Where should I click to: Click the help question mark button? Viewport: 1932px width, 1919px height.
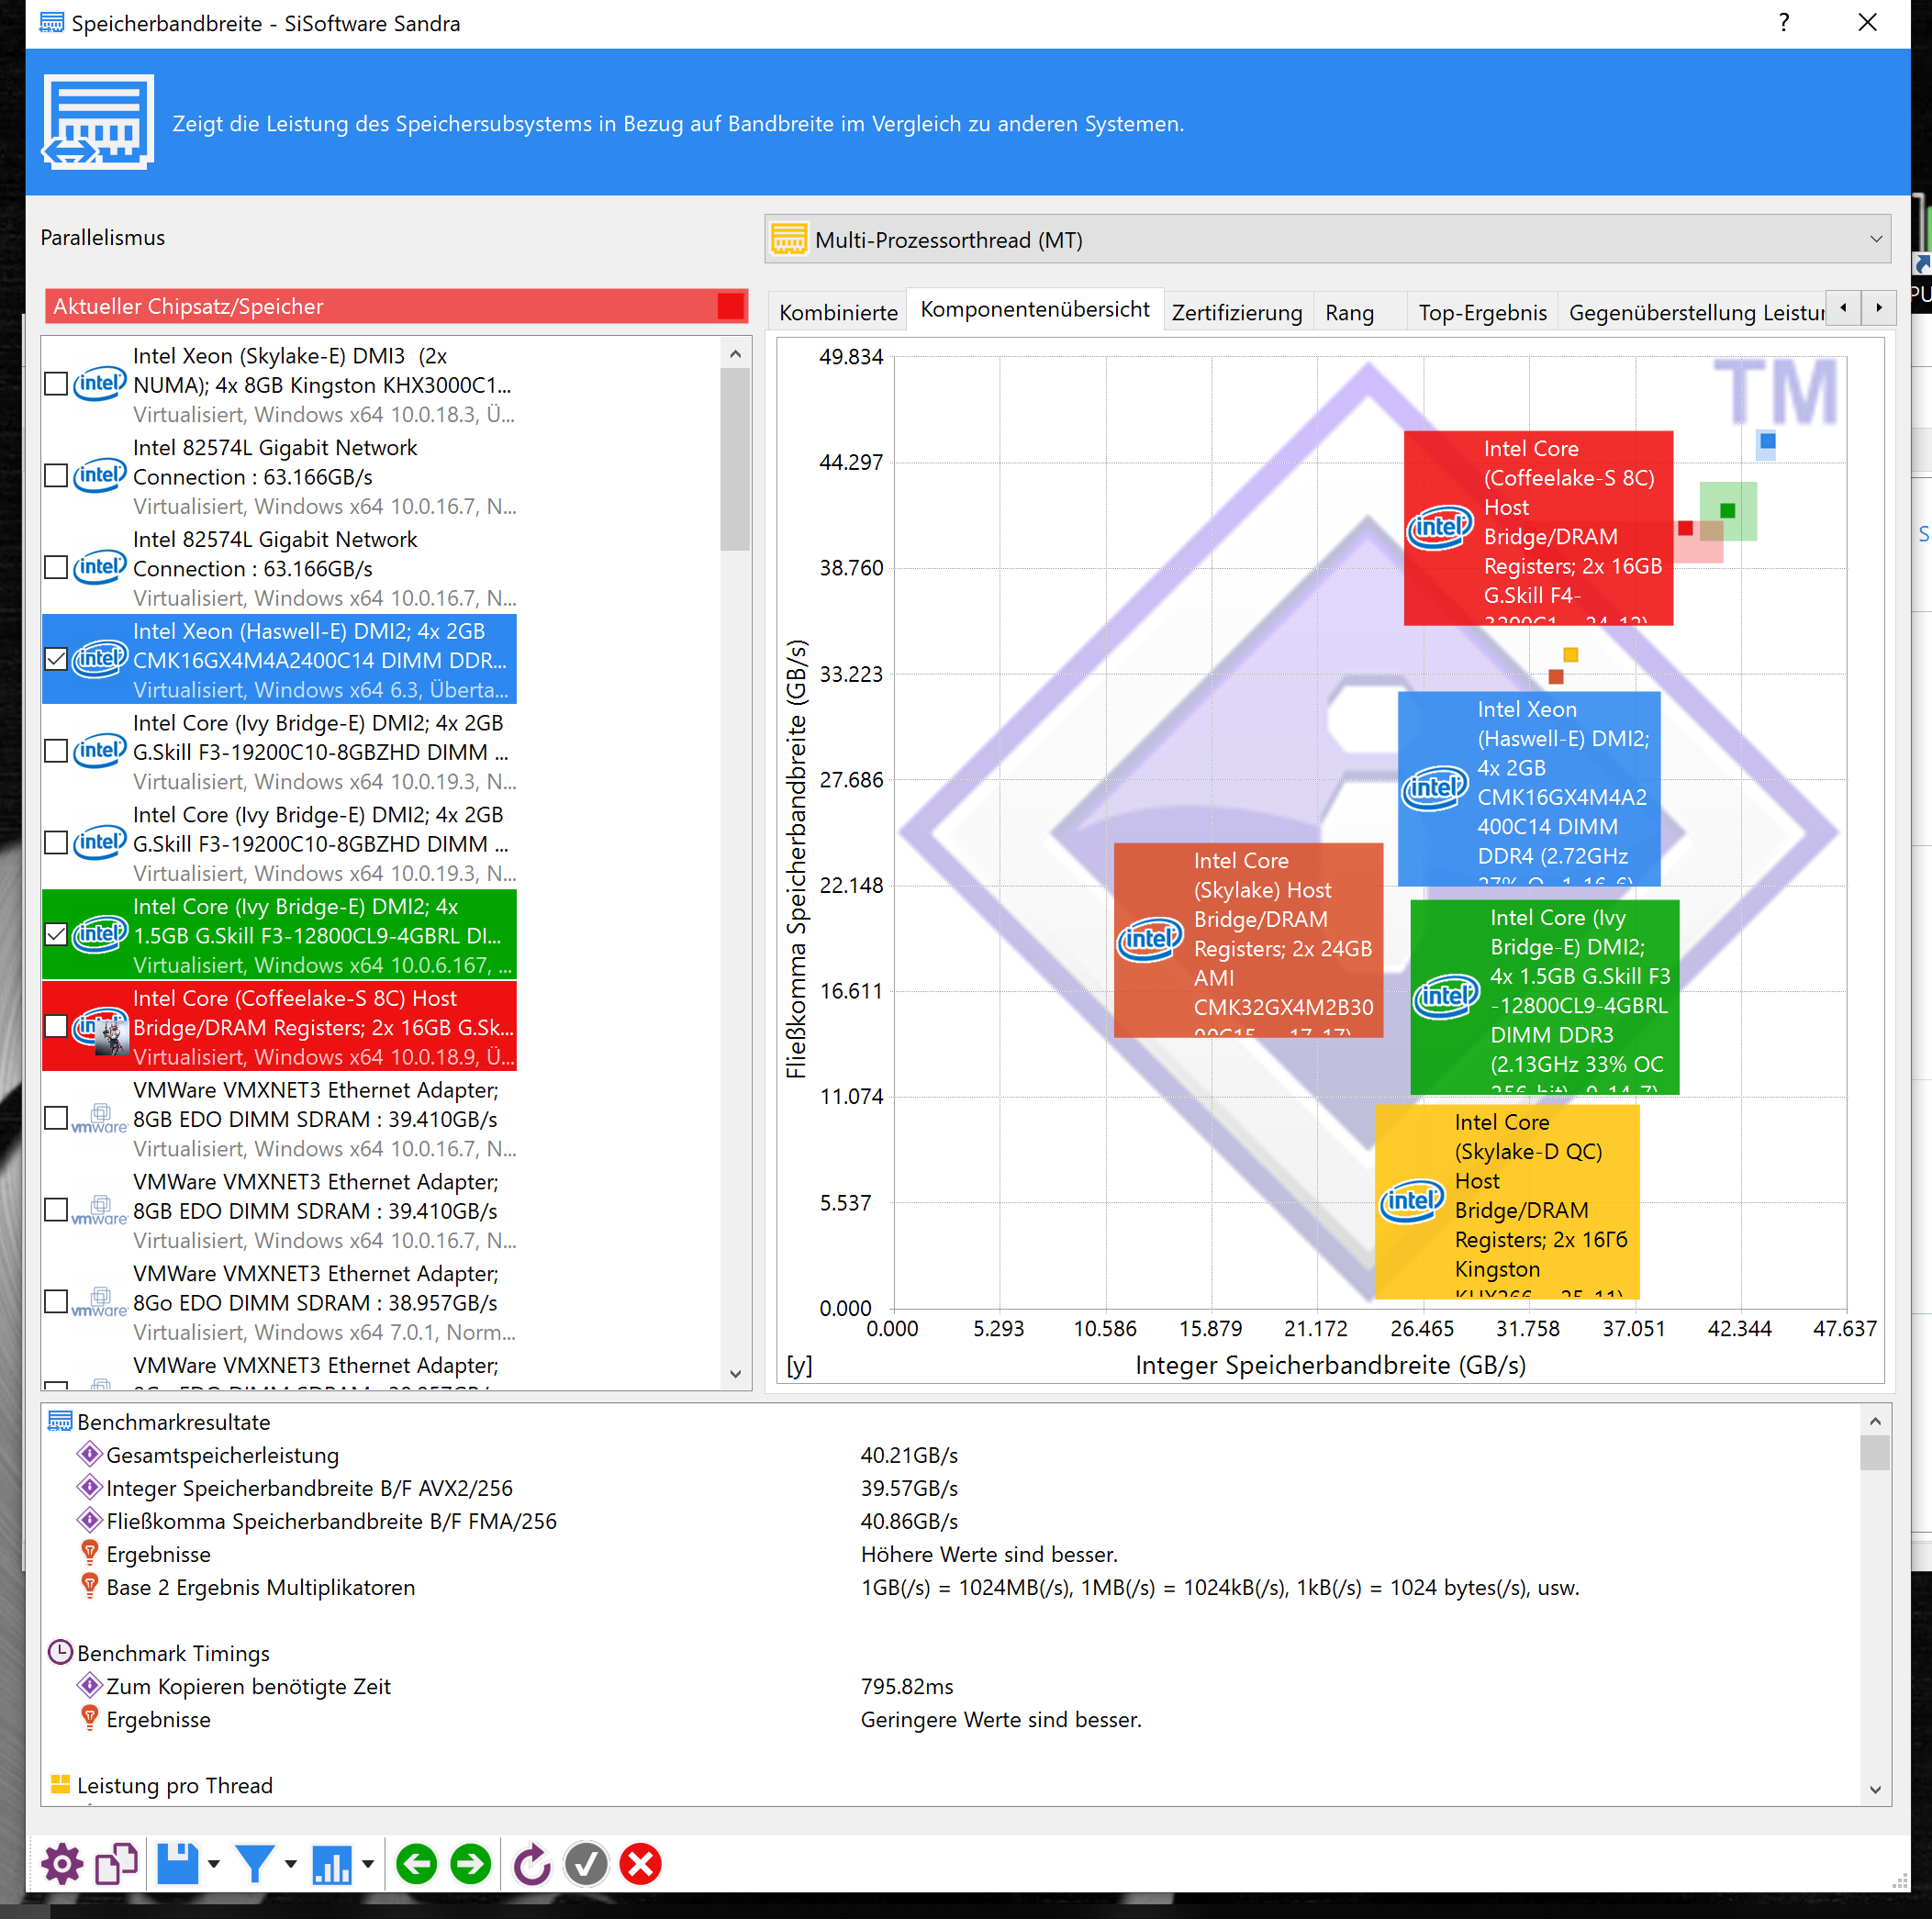pos(1784,23)
